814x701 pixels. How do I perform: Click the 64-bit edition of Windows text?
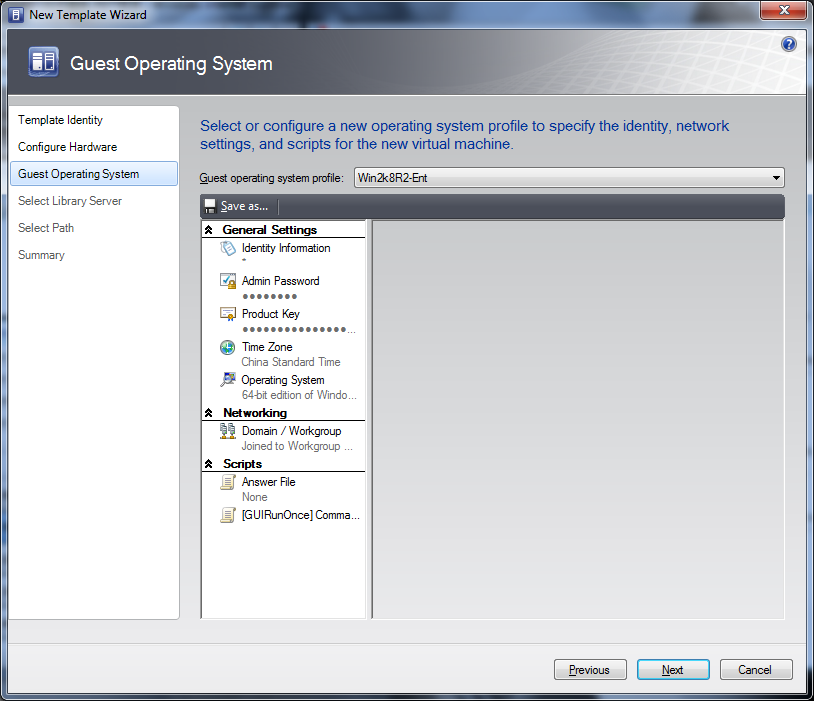point(299,395)
